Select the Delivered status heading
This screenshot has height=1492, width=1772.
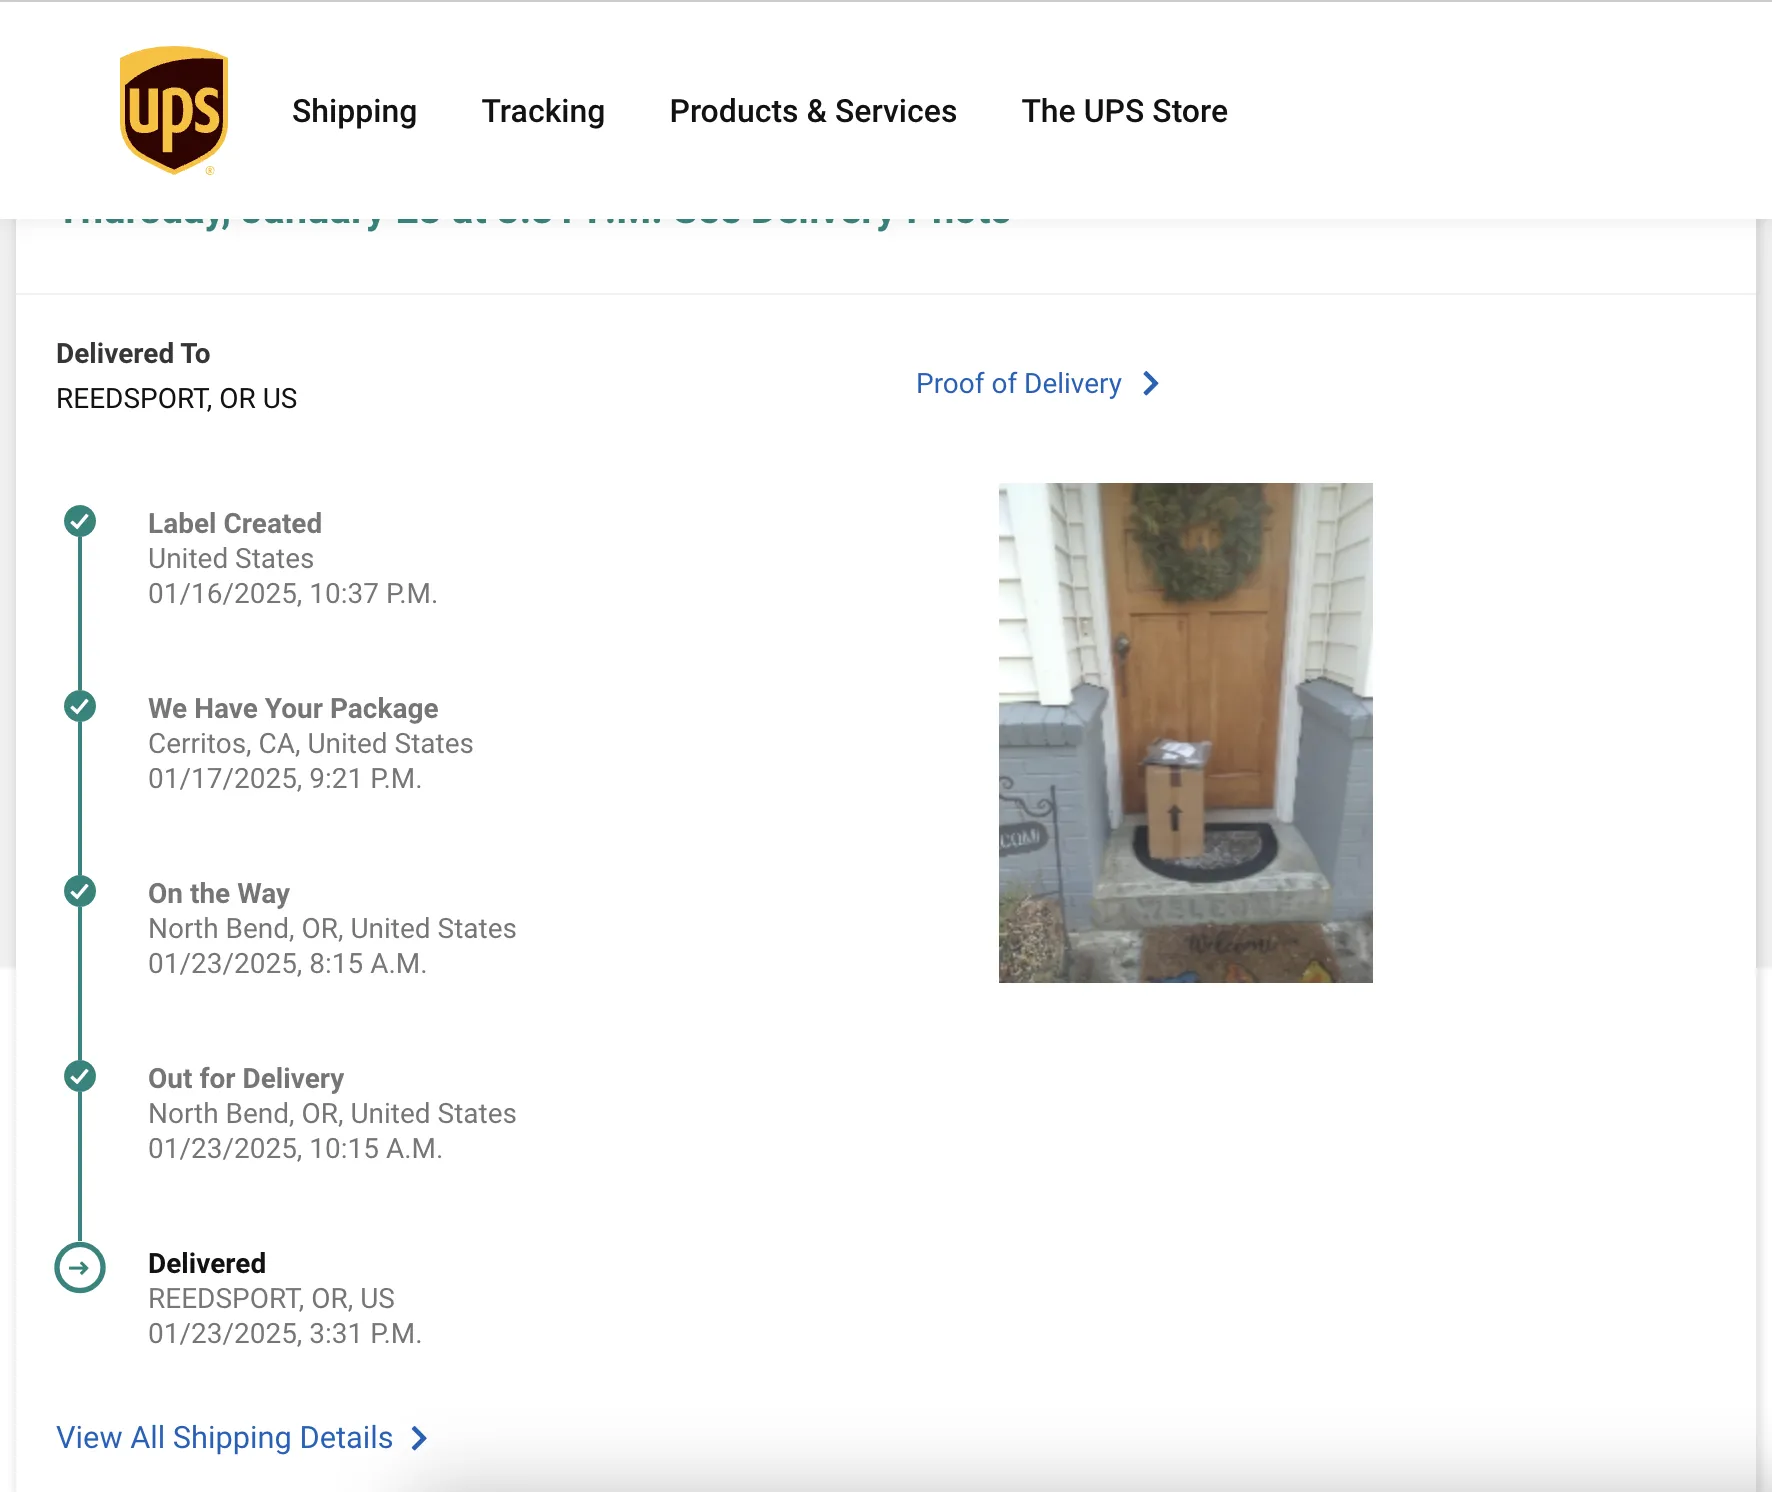coord(207,1263)
